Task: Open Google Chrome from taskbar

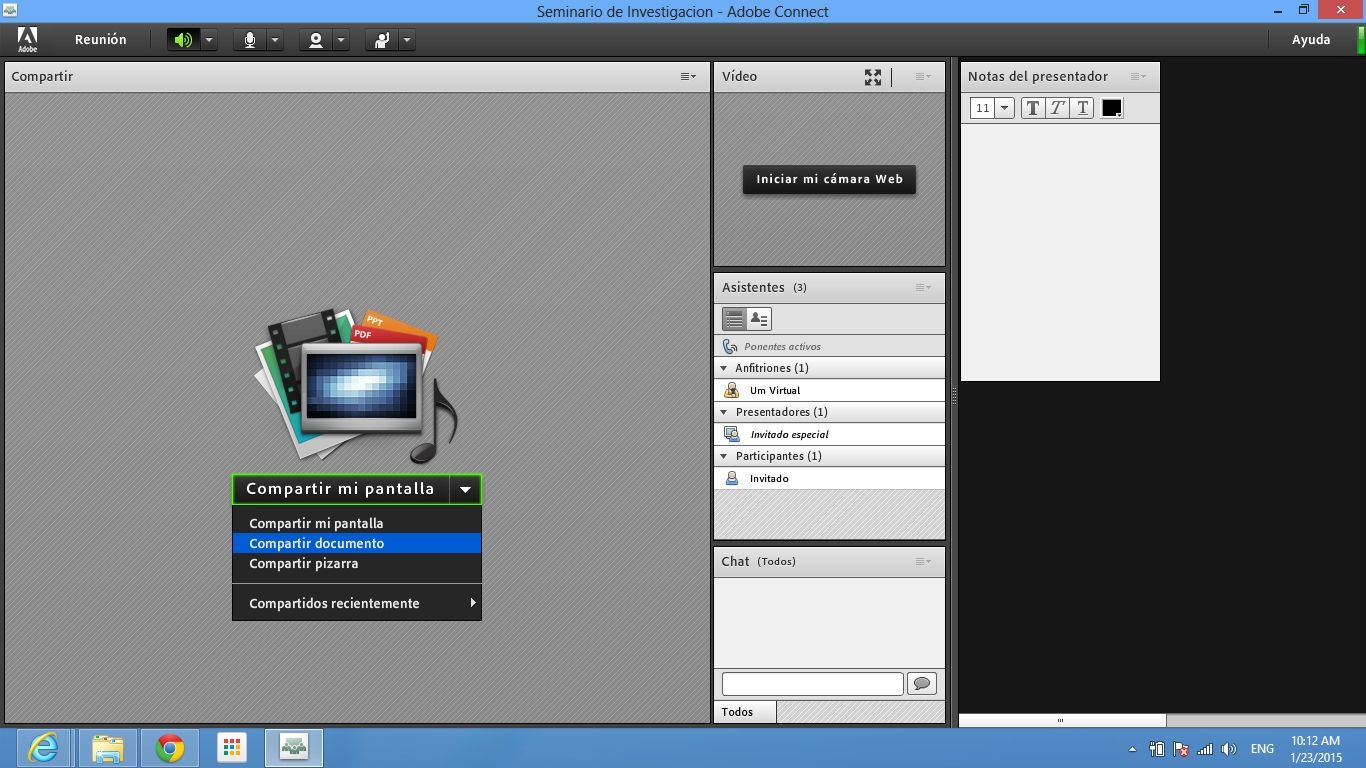Action: coord(170,748)
